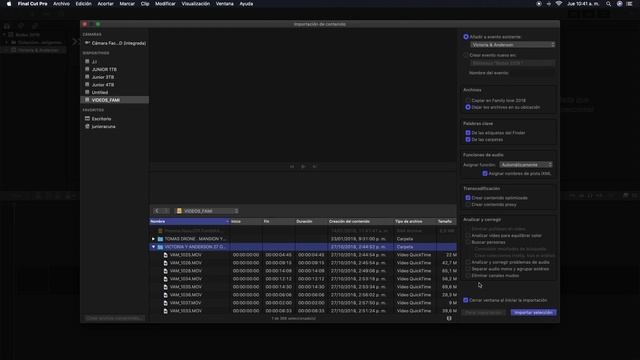Select 'Copiar en Family love 2018' option
The height and width of the screenshot is (360, 640).
pyautogui.click(x=468, y=100)
